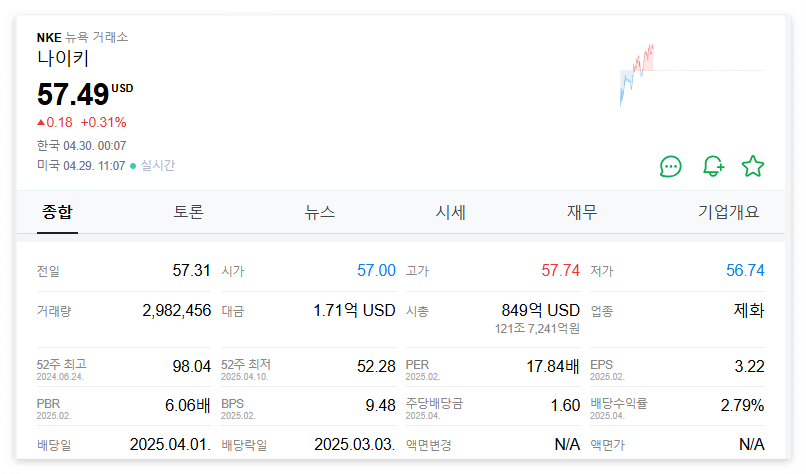Viewport: 806px width, 474px height.
Task: Click the low price 56.74
Action: click(x=745, y=270)
